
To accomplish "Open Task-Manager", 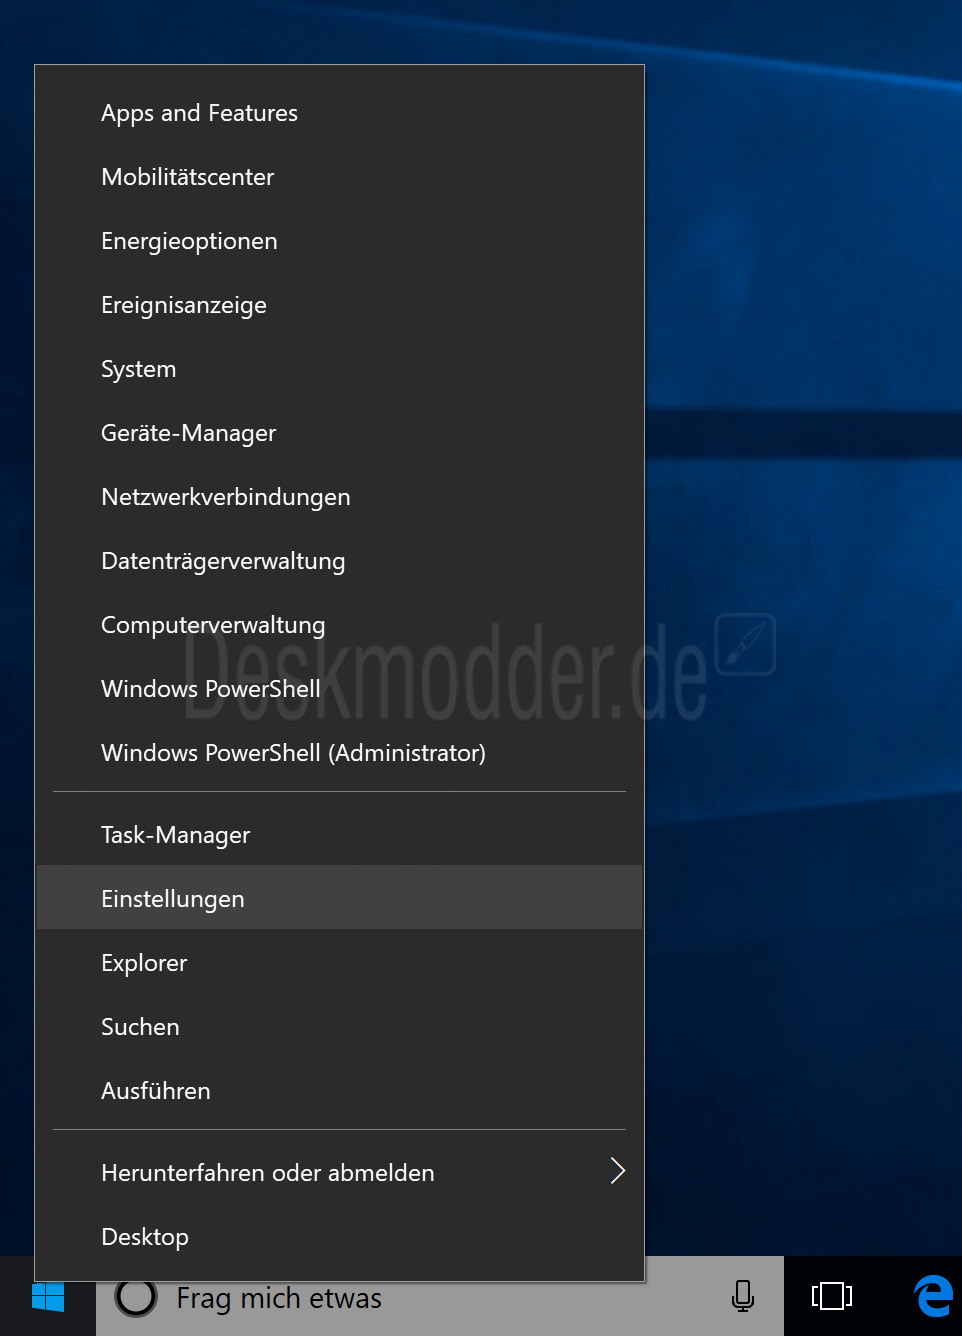I will point(340,835).
